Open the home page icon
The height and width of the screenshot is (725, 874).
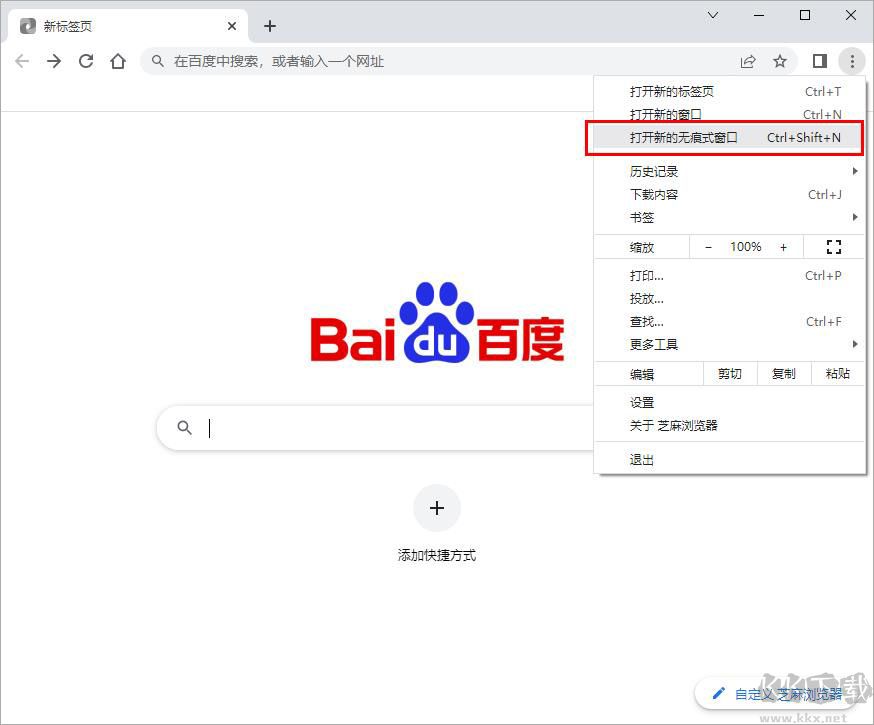click(118, 61)
